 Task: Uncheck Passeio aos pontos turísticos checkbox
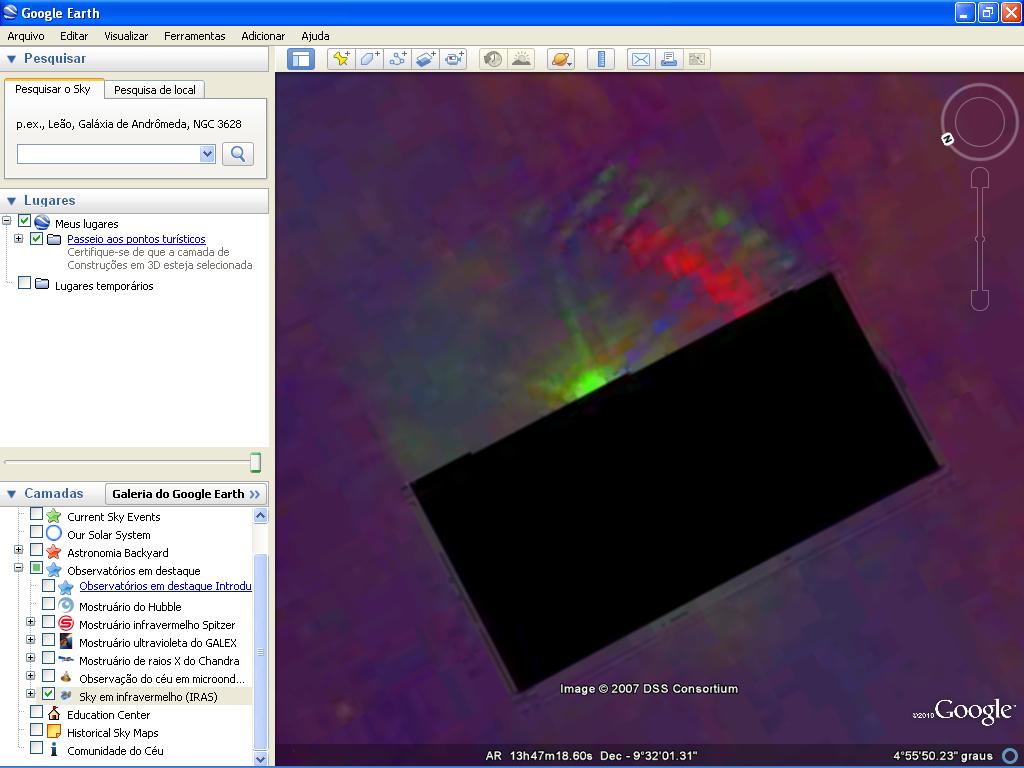click(37, 239)
